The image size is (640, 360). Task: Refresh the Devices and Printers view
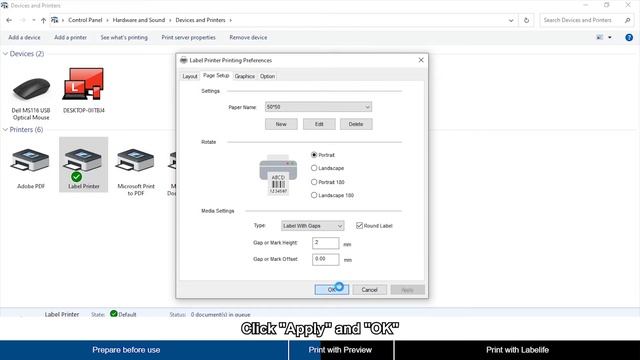pyautogui.click(x=526, y=20)
